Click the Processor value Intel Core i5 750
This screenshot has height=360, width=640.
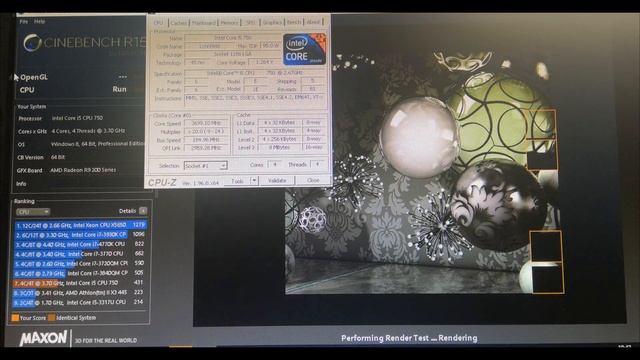click(77, 118)
